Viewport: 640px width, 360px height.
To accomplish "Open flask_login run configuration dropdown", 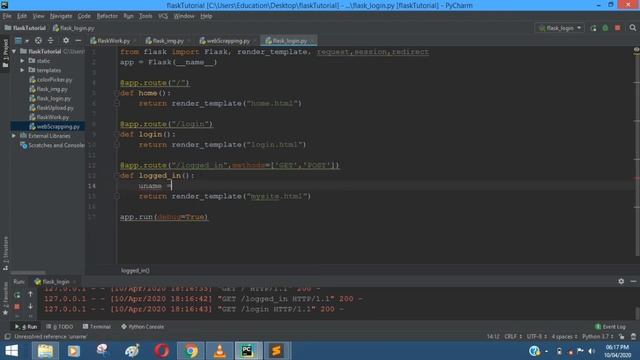I will 560,28.
